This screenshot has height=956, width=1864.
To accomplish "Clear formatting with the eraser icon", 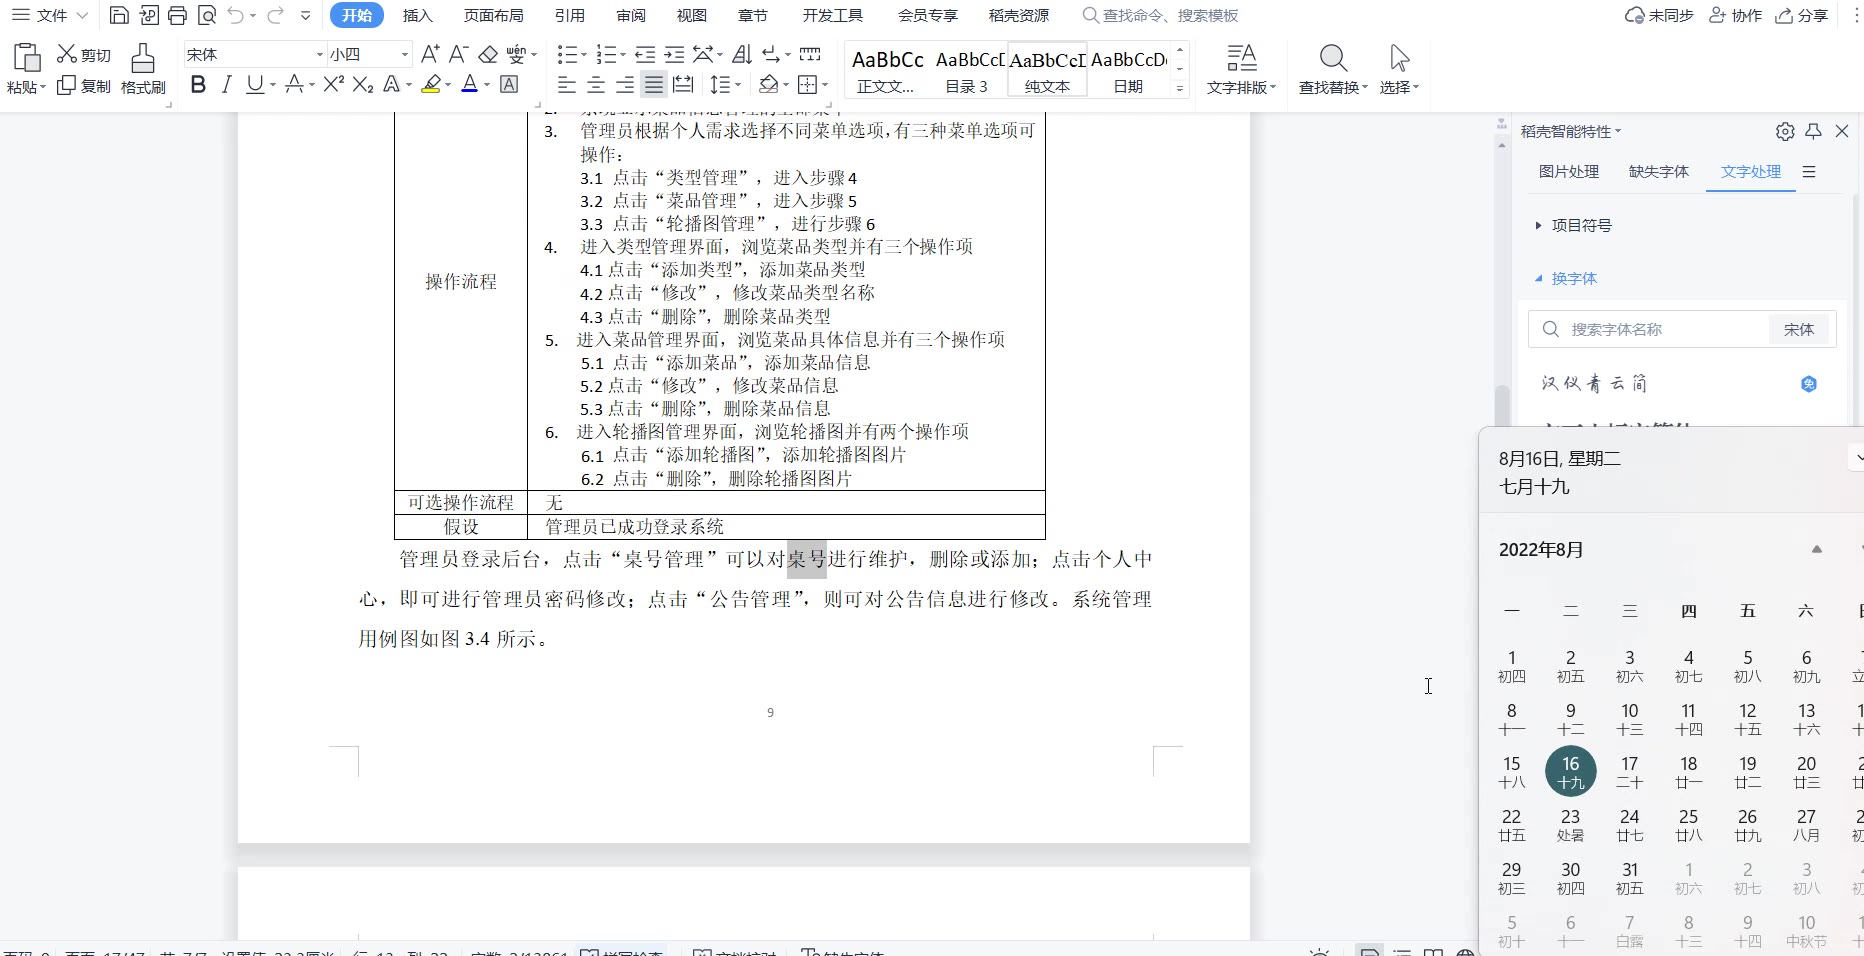I will [488, 54].
